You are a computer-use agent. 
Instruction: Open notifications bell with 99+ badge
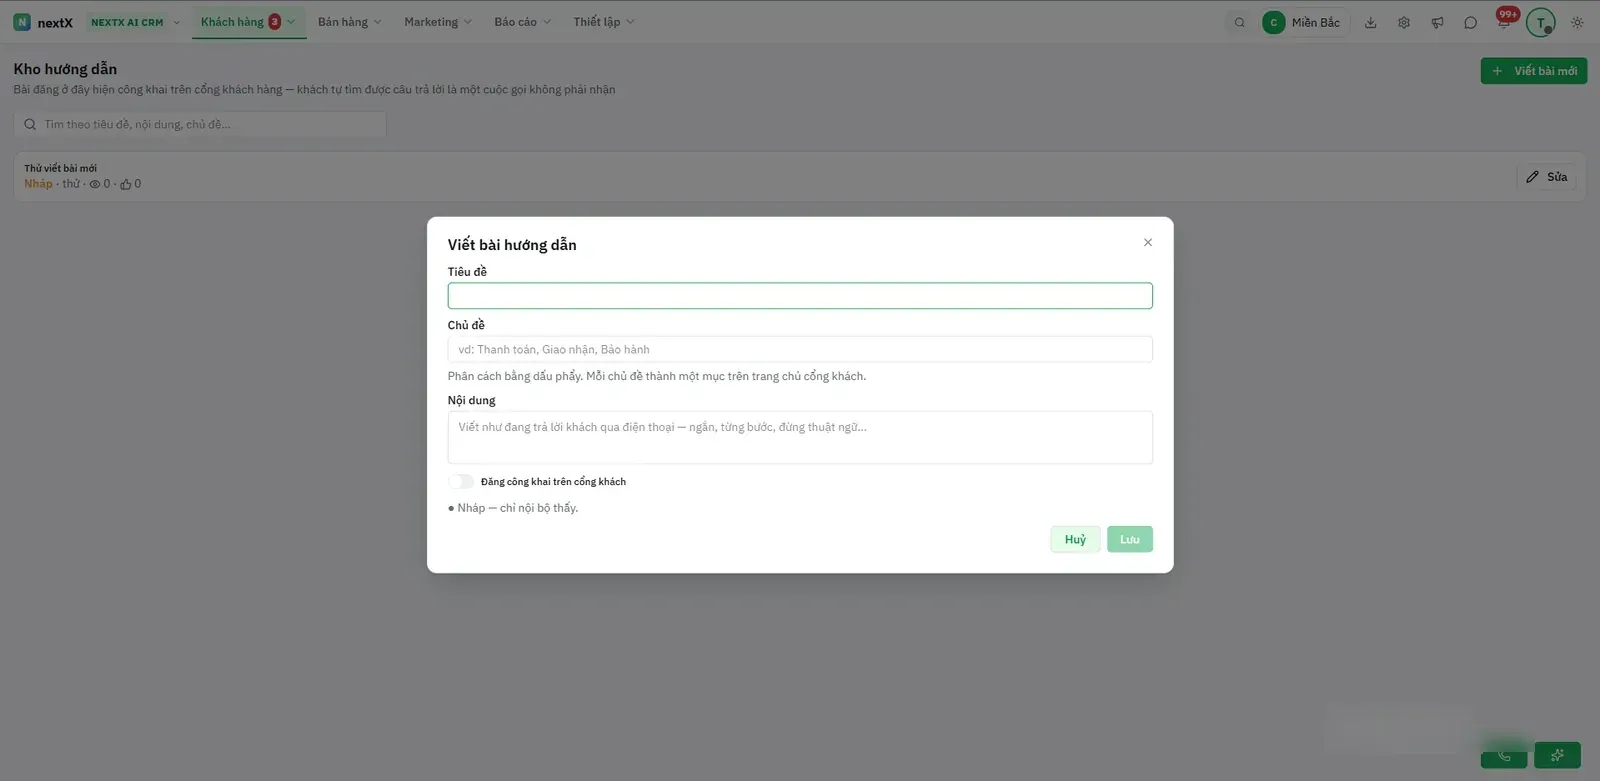coord(1504,22)
